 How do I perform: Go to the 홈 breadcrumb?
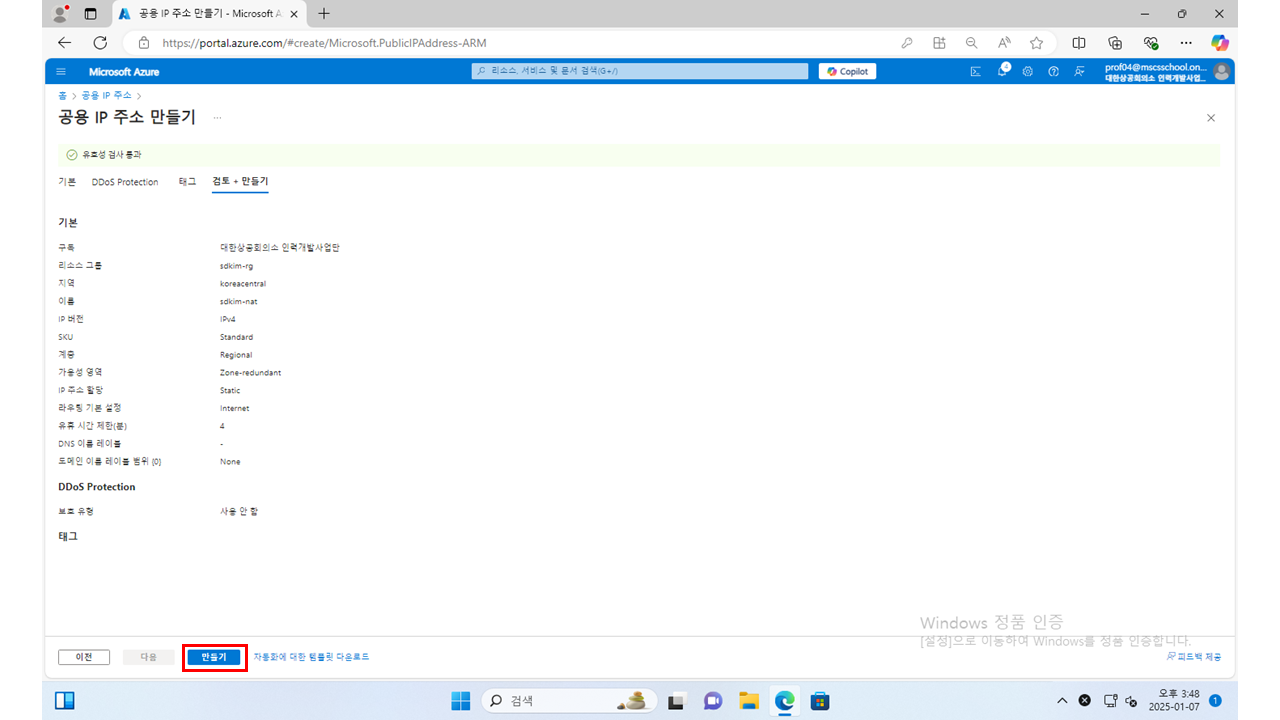[x=62, y=95]
